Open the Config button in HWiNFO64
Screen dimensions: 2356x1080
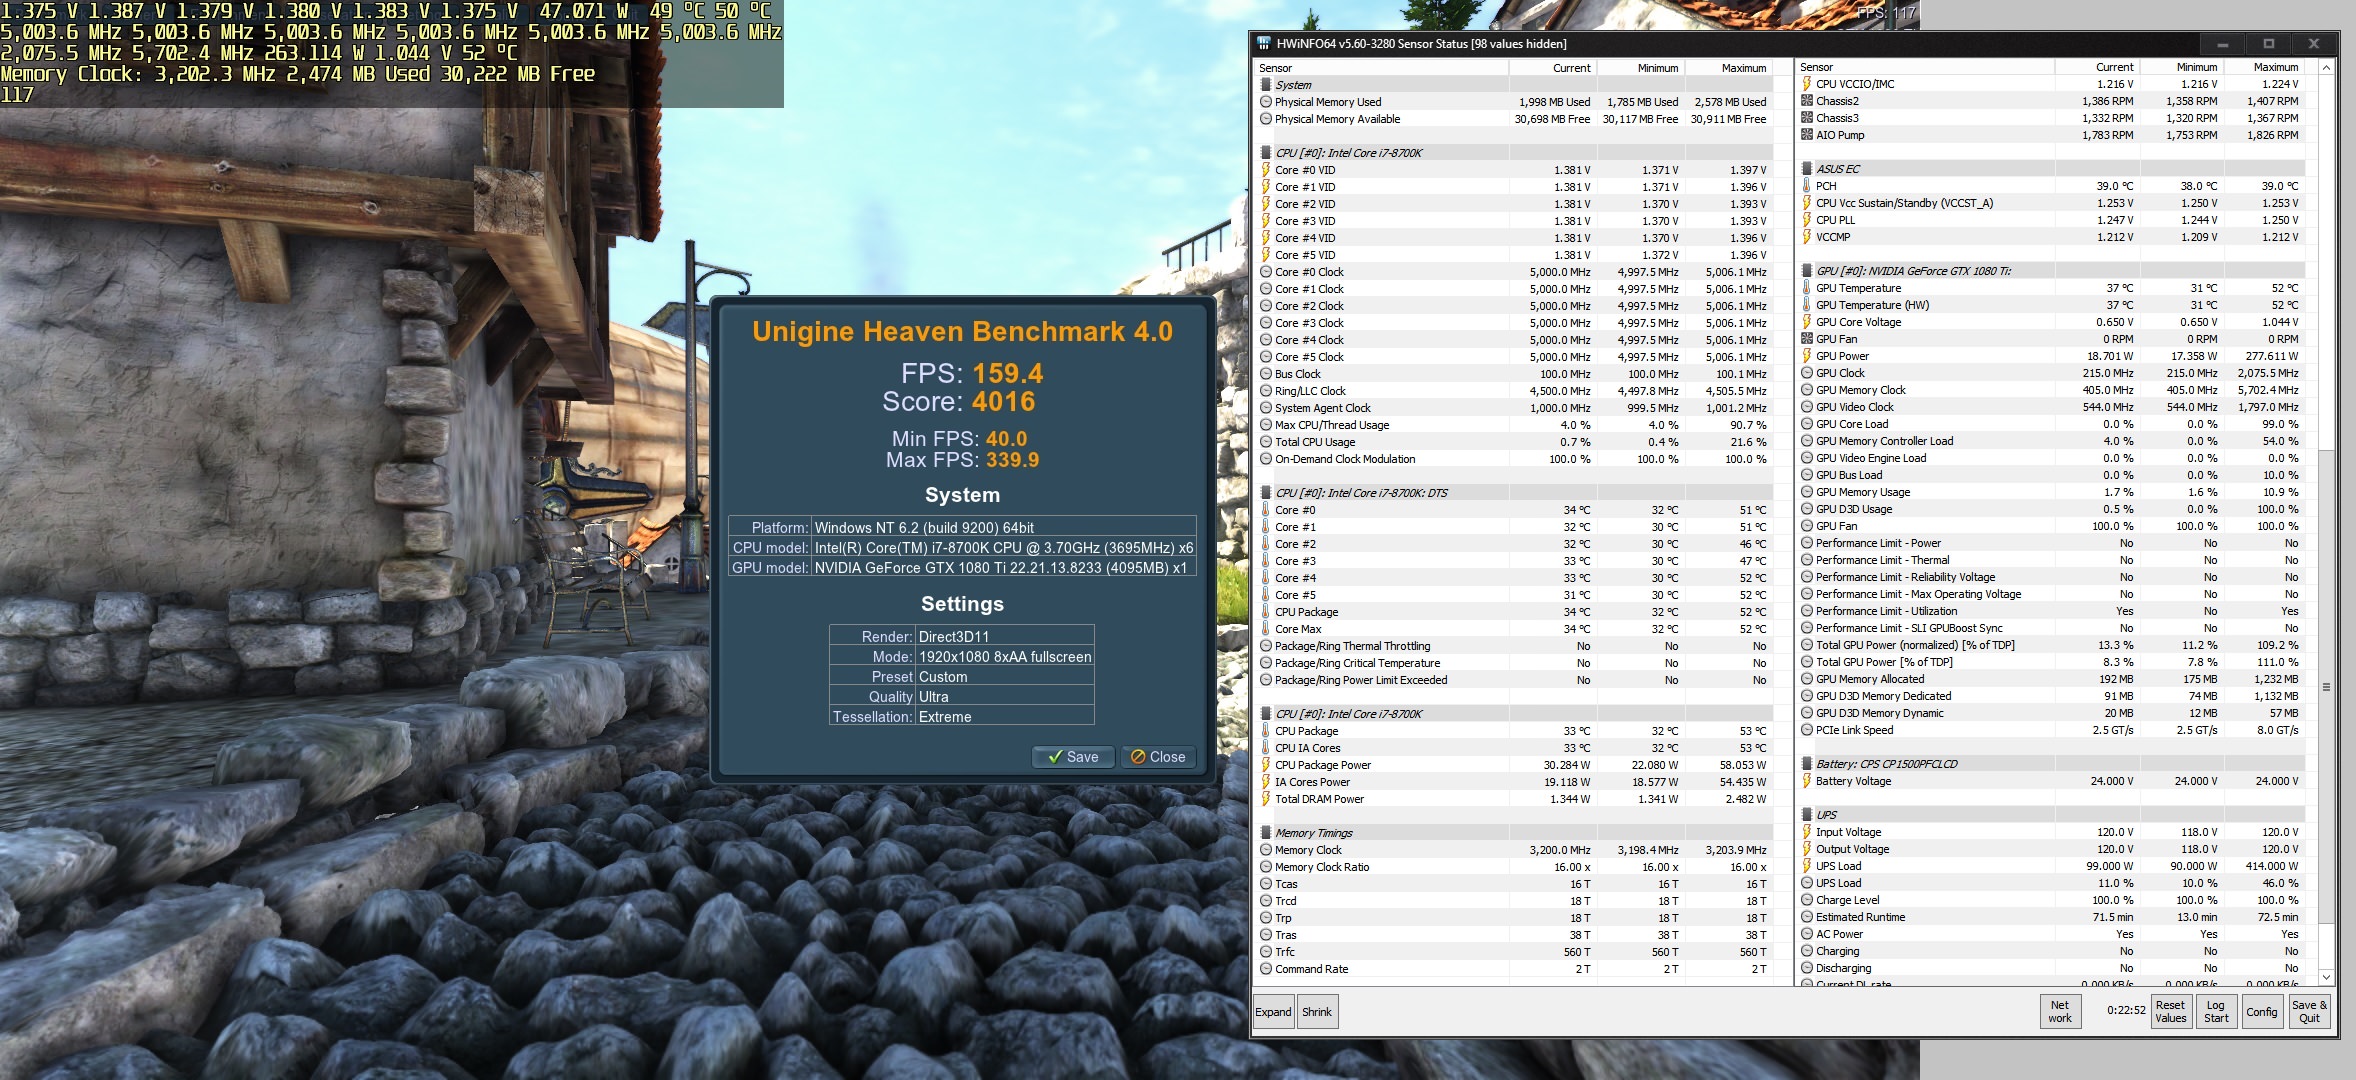pos(2261,1012)
